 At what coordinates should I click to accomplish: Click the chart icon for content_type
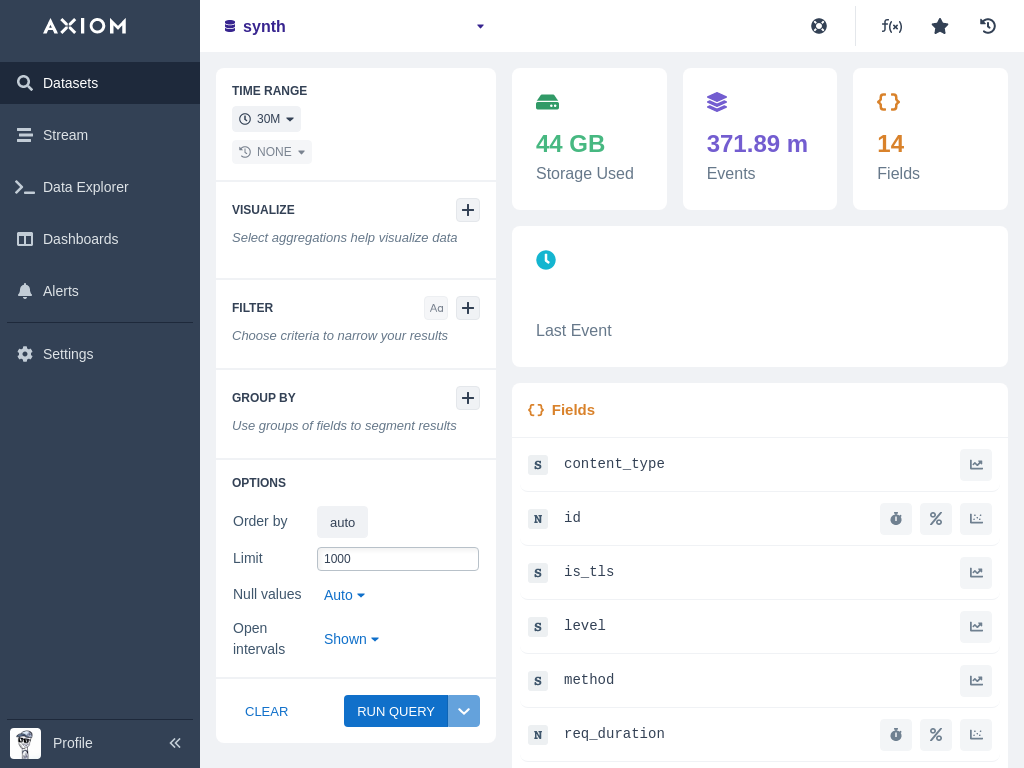pyautogui.click(x=976, y=465)
